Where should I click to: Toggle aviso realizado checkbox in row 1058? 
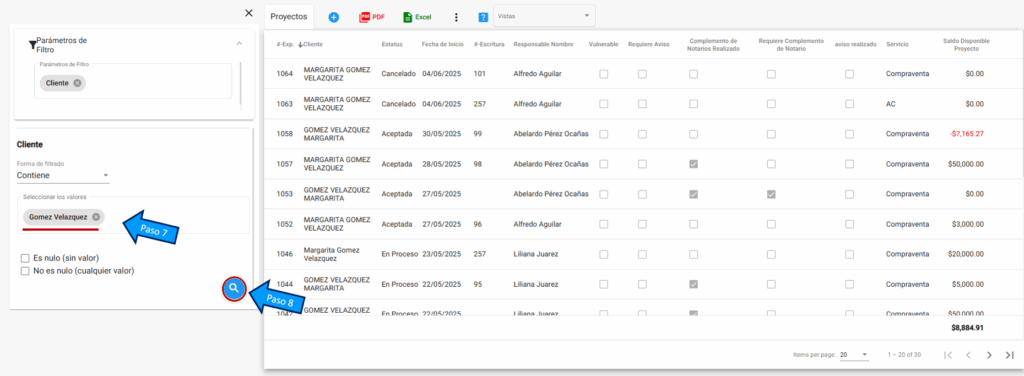point(849,134)
